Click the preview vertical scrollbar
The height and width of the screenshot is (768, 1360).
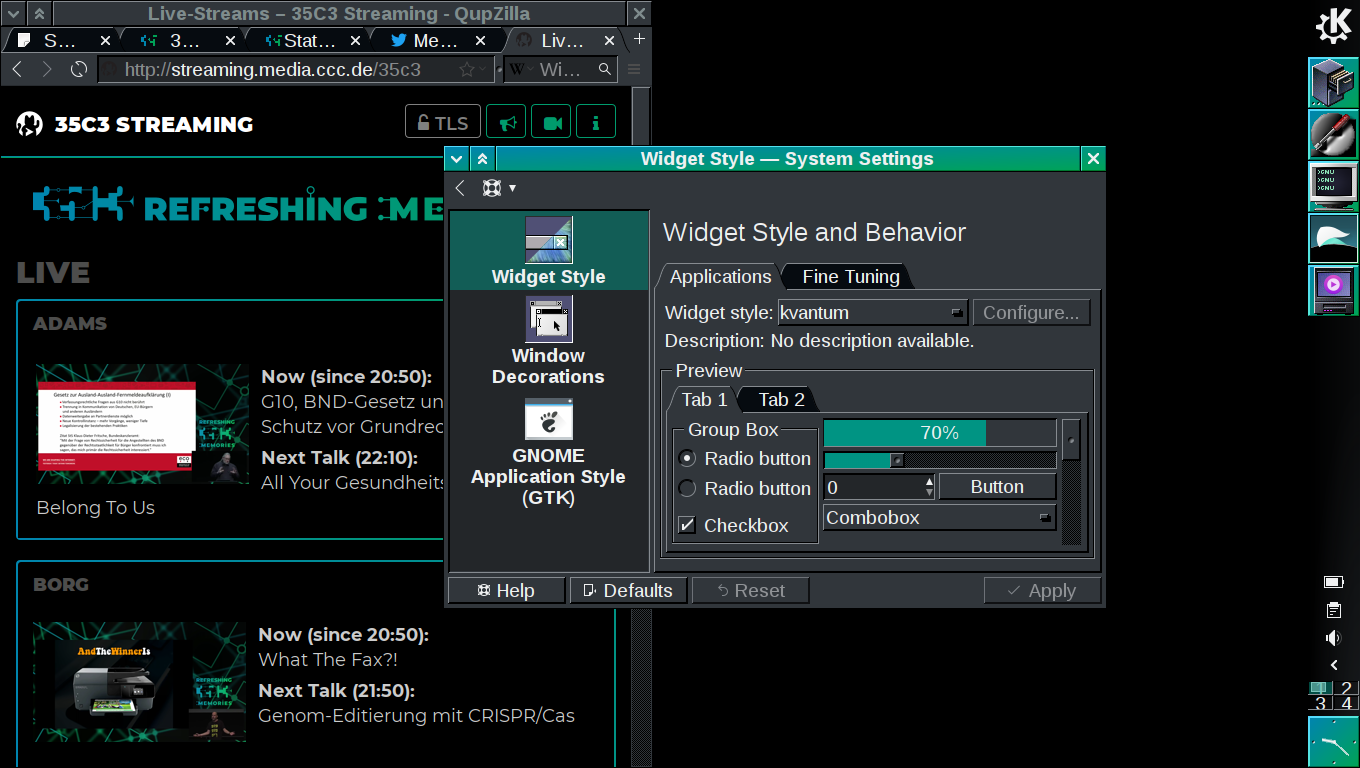pyautogui.click(x=1072, y=483)
